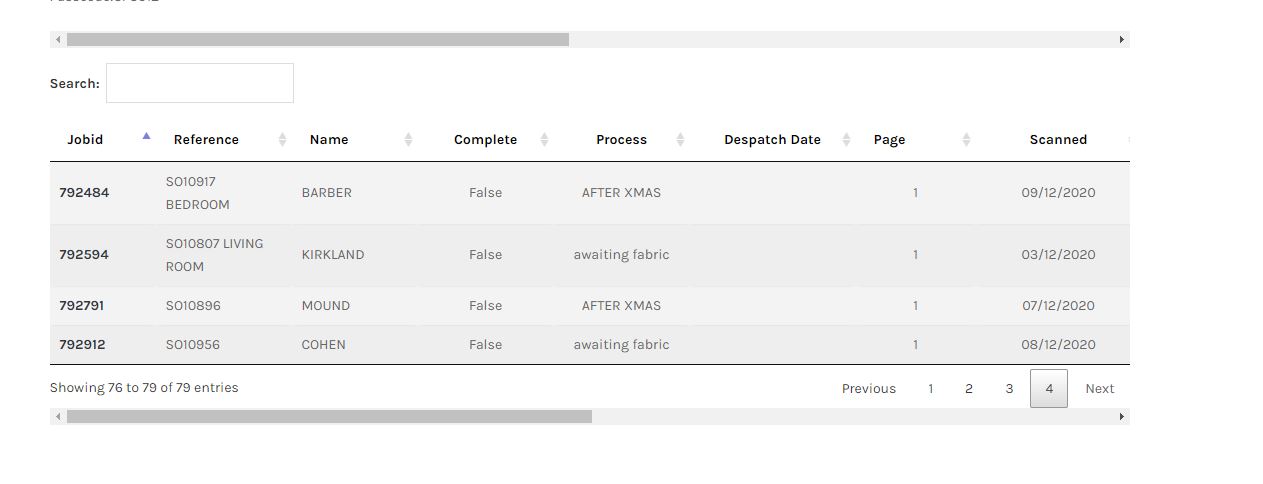
Task: Go to pagination page 3
Action: click(1009, 389)
